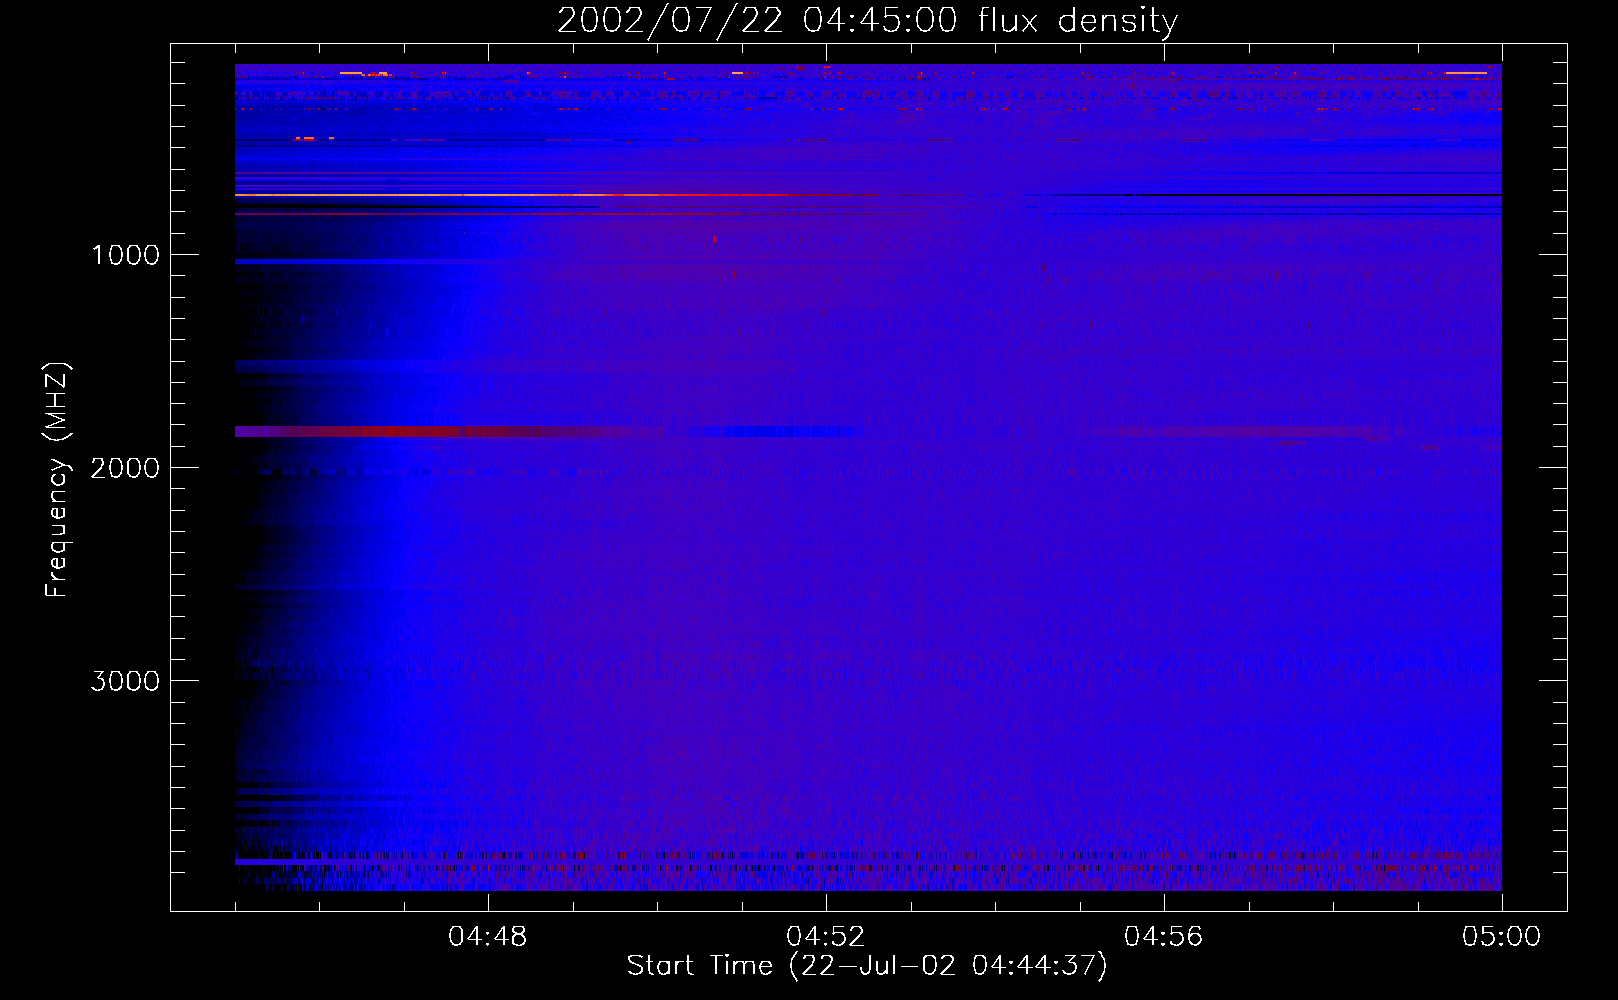The height and width of the screenshot is (1000, 1618).
Task: Click the 2000 frequency tick label
Action: [x=126, y=468]
